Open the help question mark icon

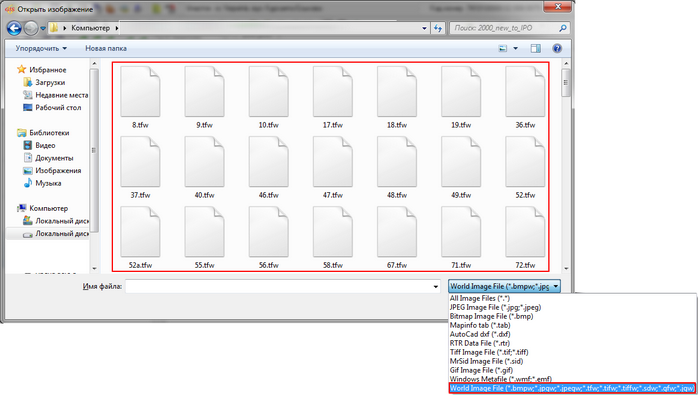(556, 48)
